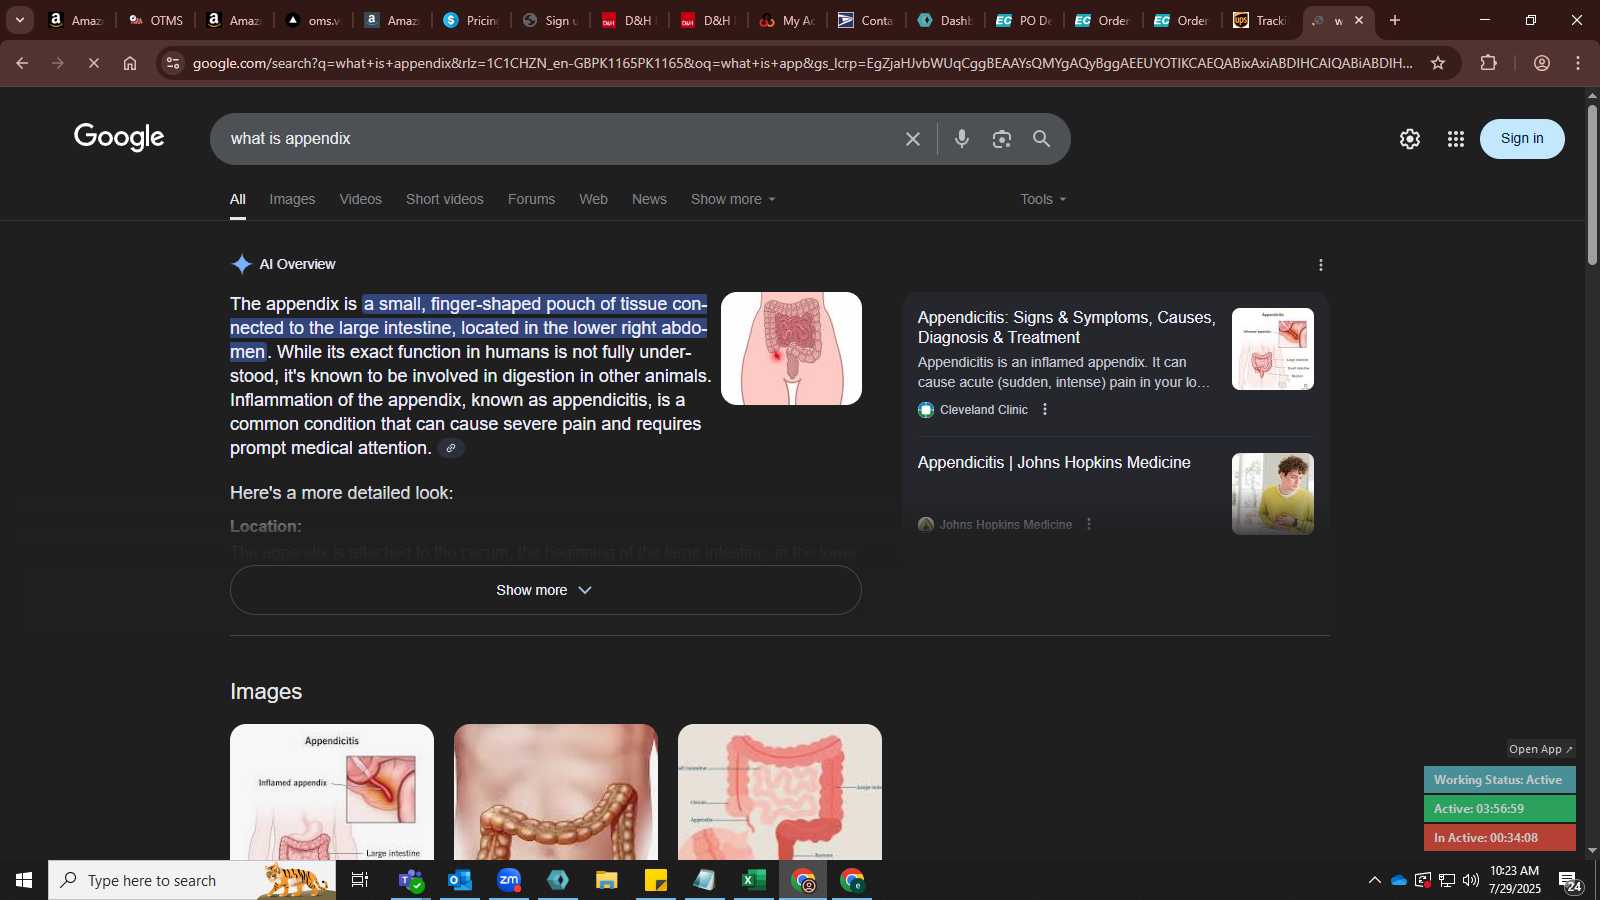
Task: Bookmark this page with star icon
Action: [1438, 63]
